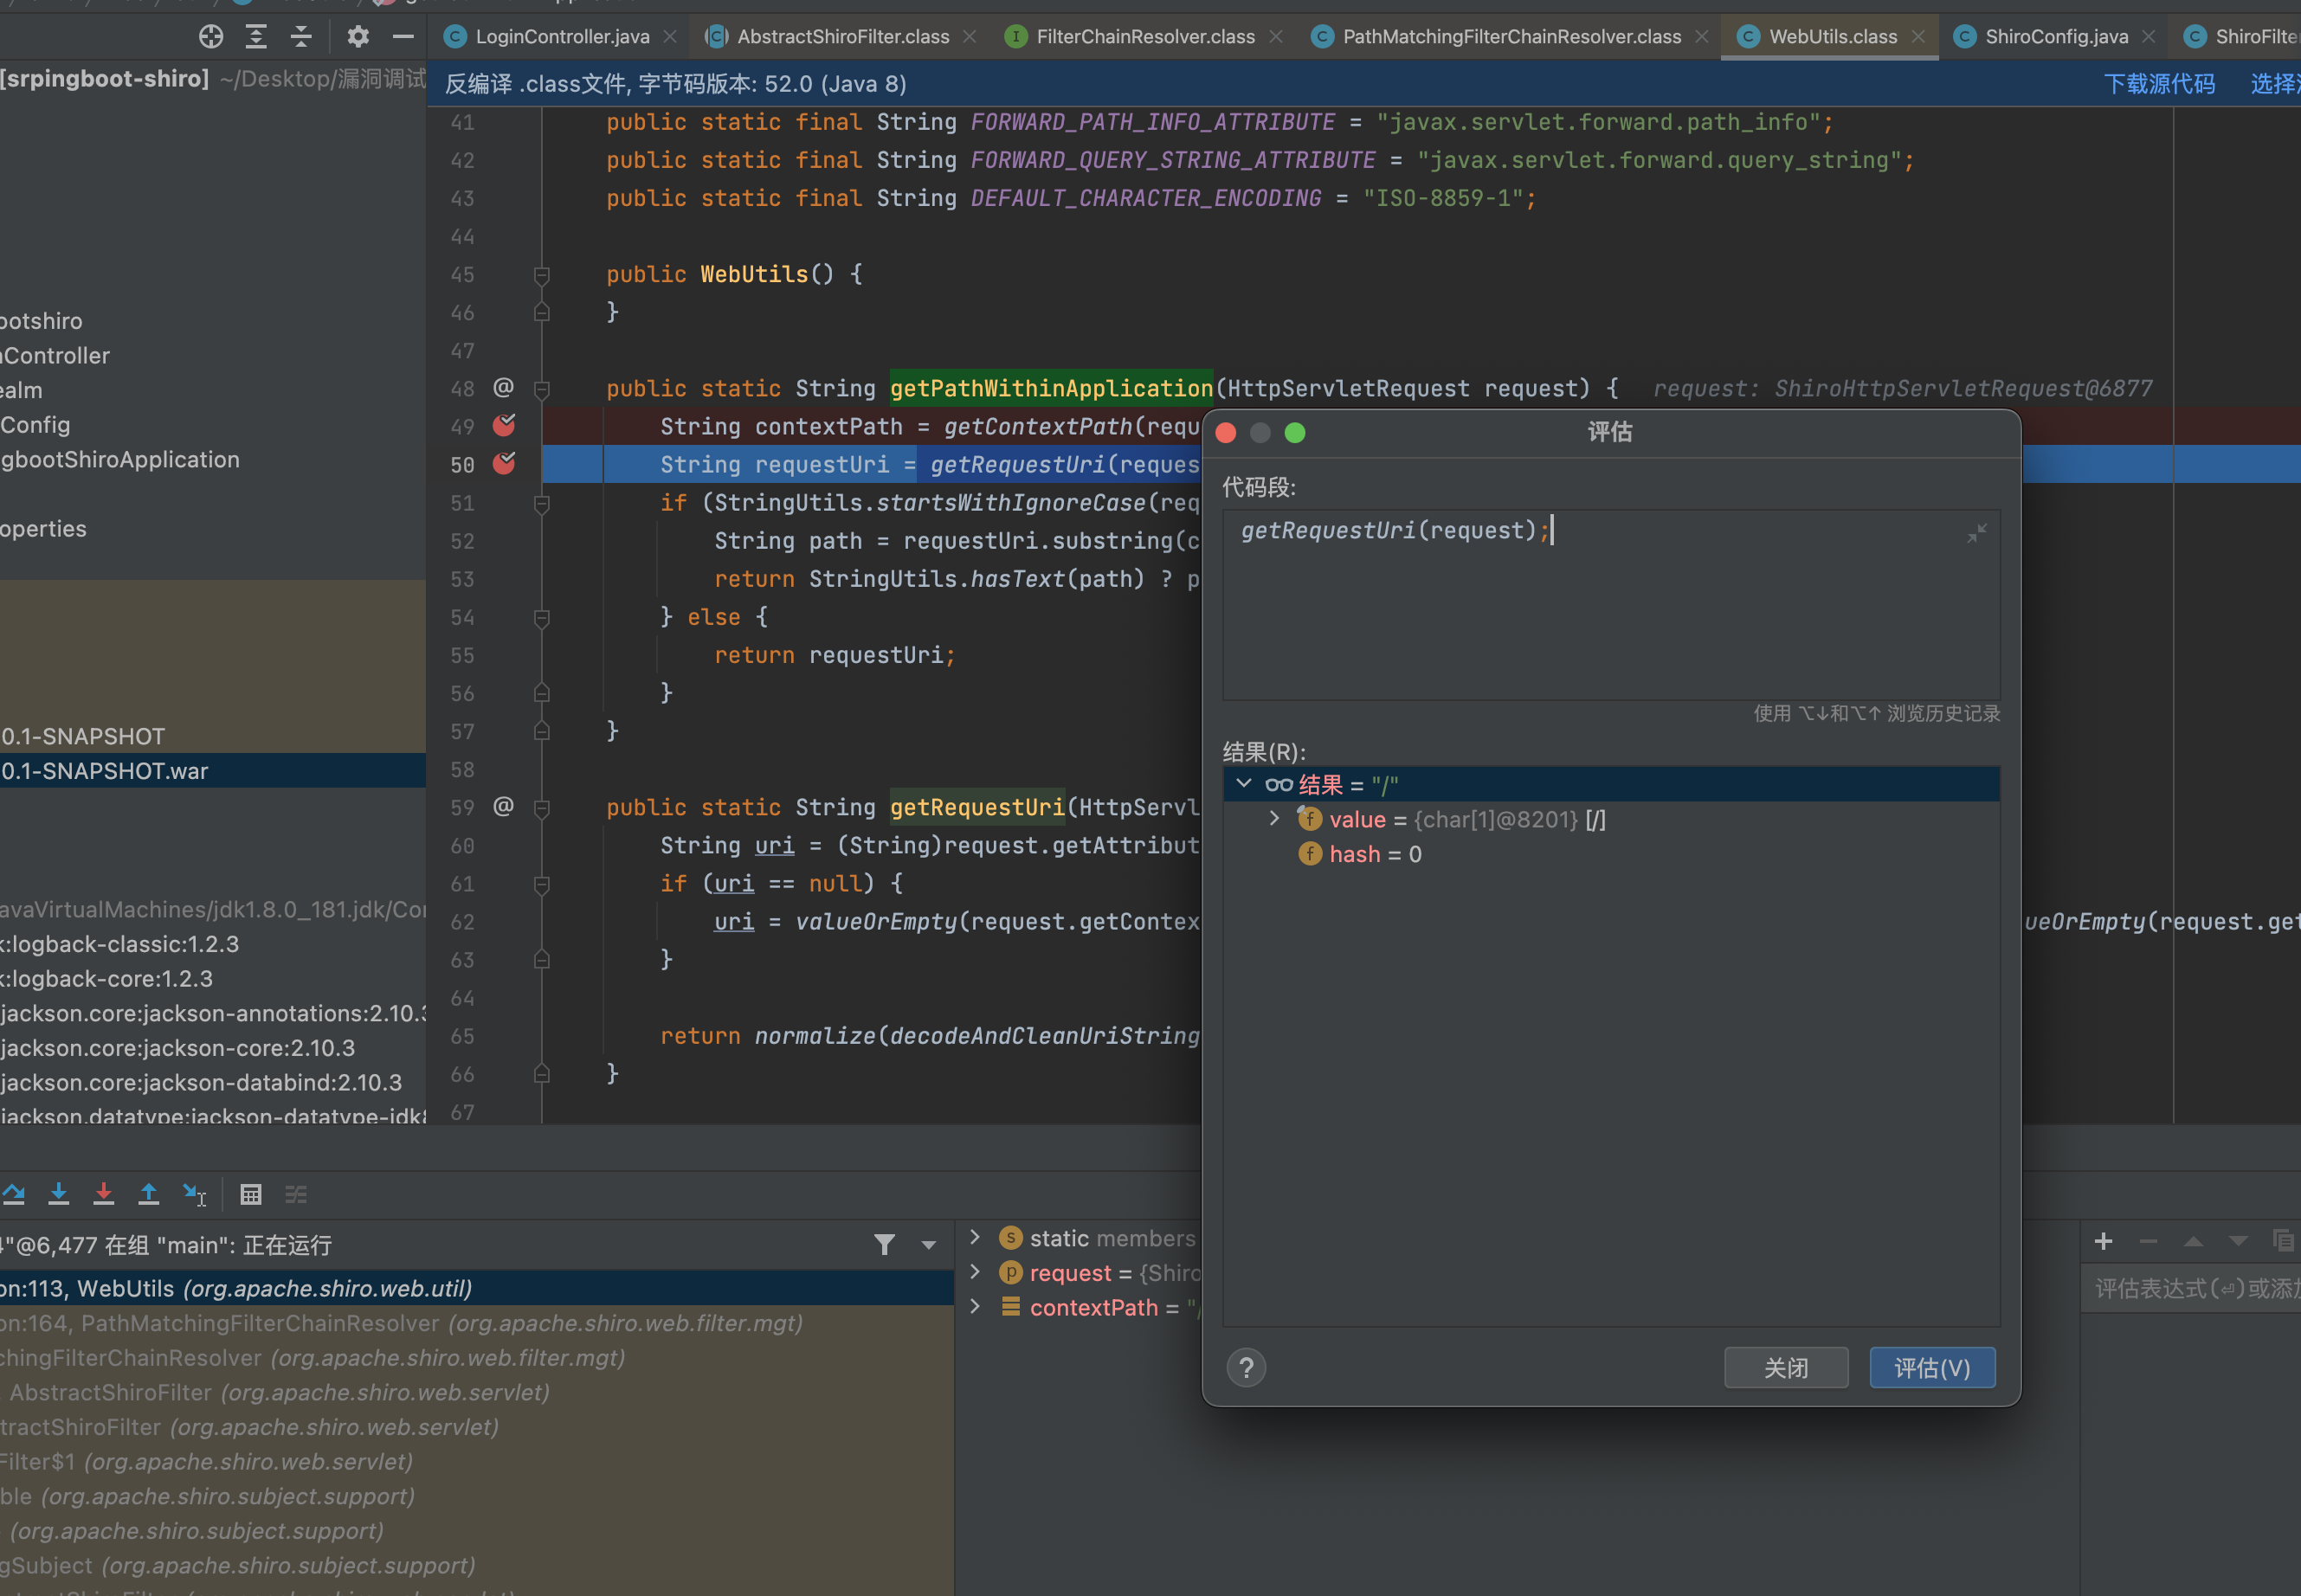
Task: Close the LoginController.java tab
Action: click(x=670, y=37)
